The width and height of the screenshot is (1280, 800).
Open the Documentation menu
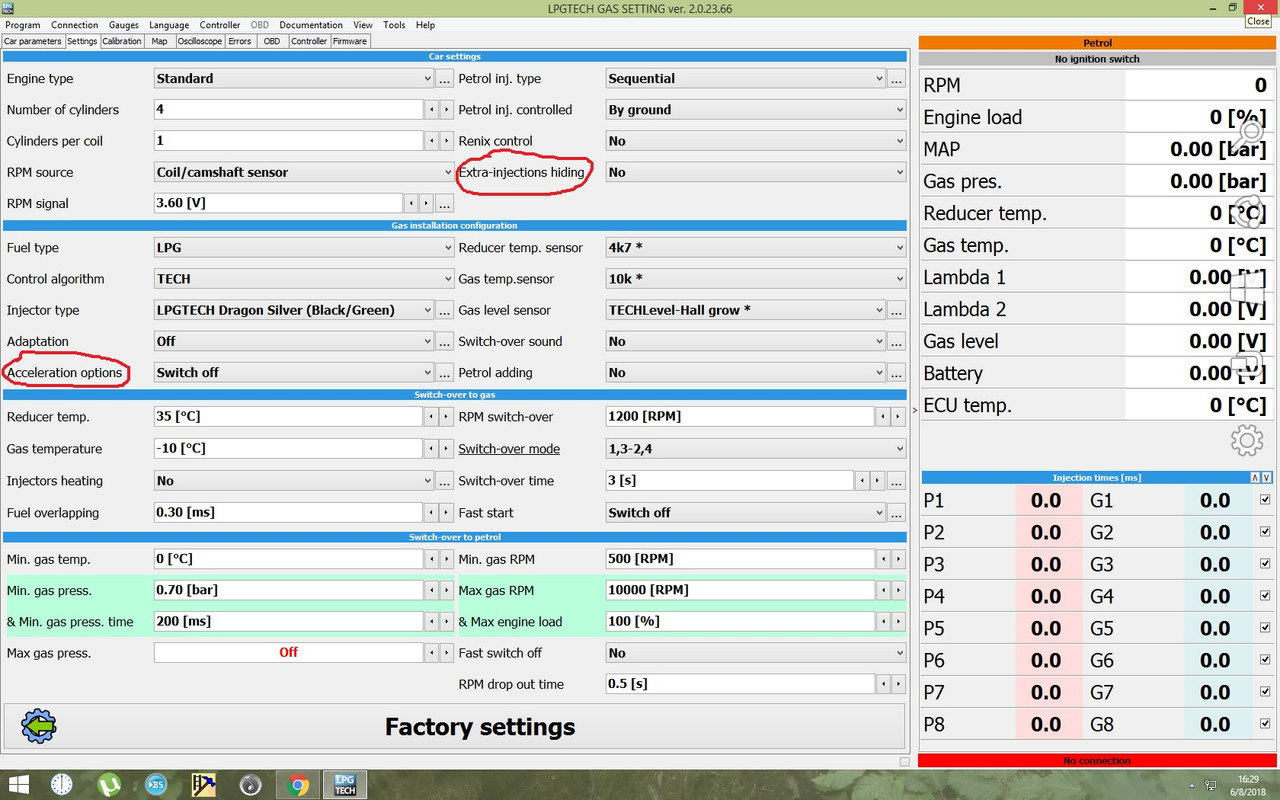(x=311, y=25)
